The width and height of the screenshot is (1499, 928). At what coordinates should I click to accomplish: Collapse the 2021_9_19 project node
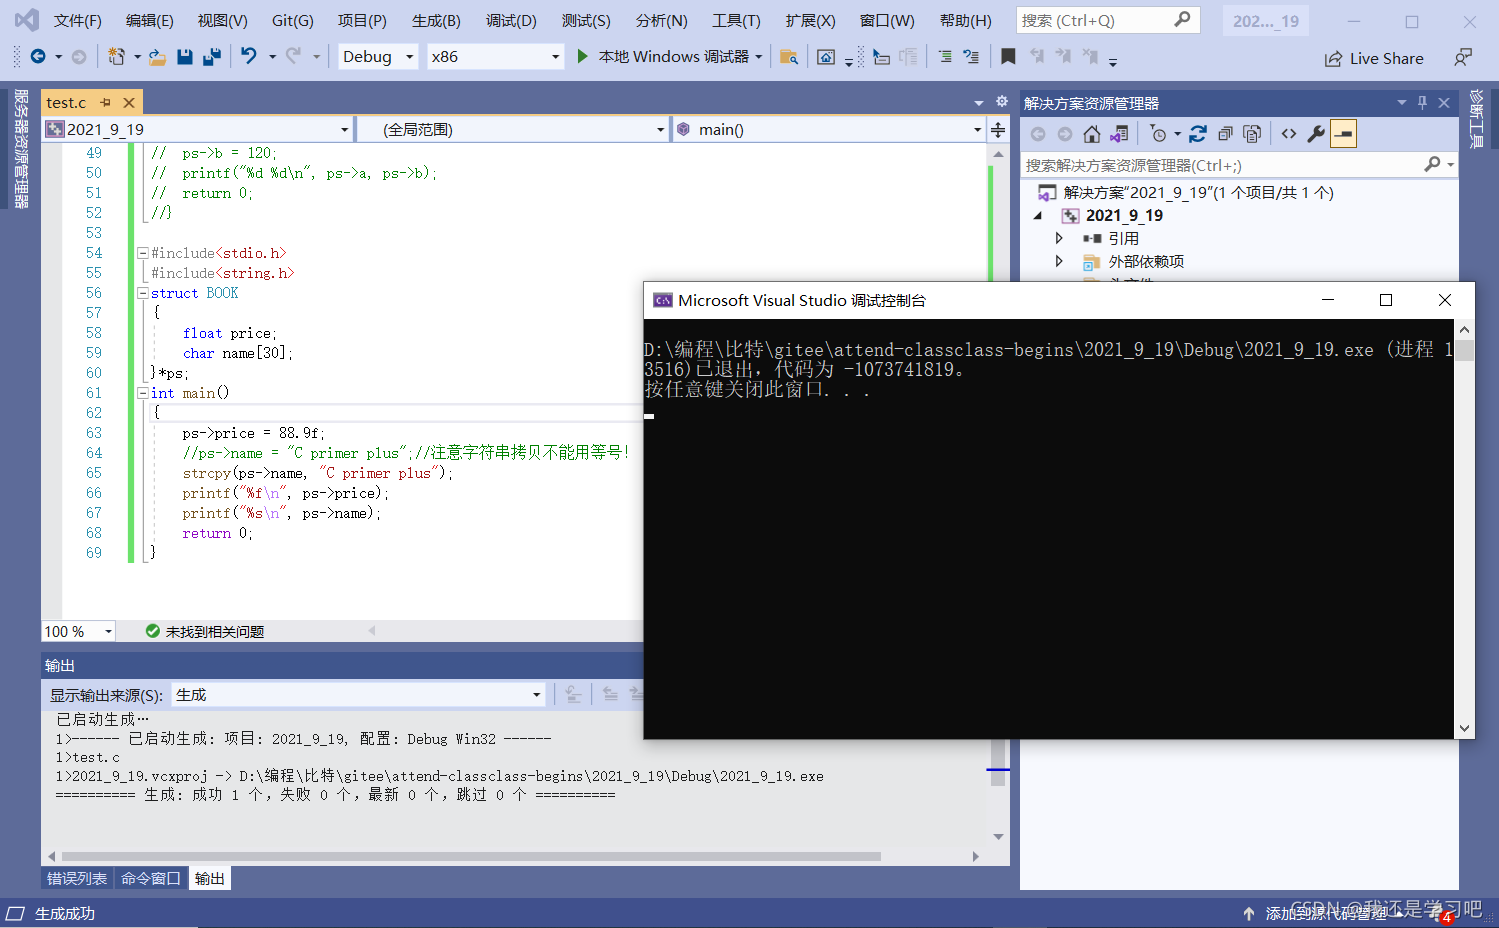pos(1038,216)
